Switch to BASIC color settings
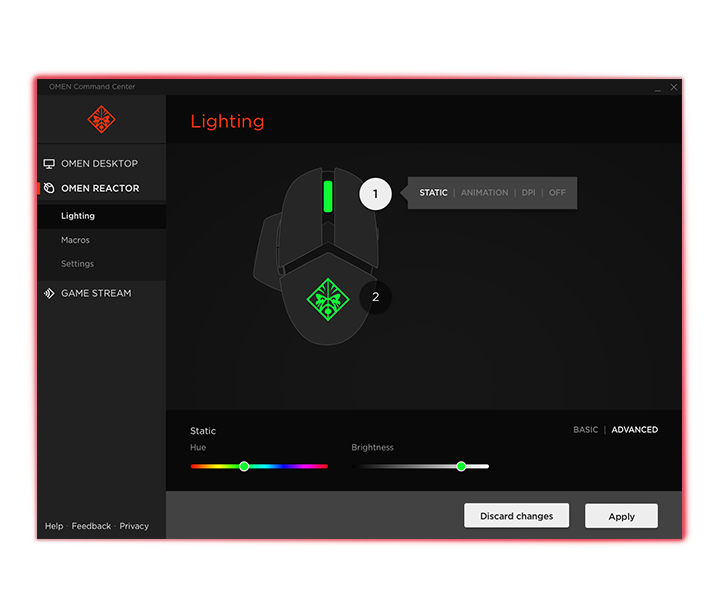720x615 pixels. tap(585, 430)
